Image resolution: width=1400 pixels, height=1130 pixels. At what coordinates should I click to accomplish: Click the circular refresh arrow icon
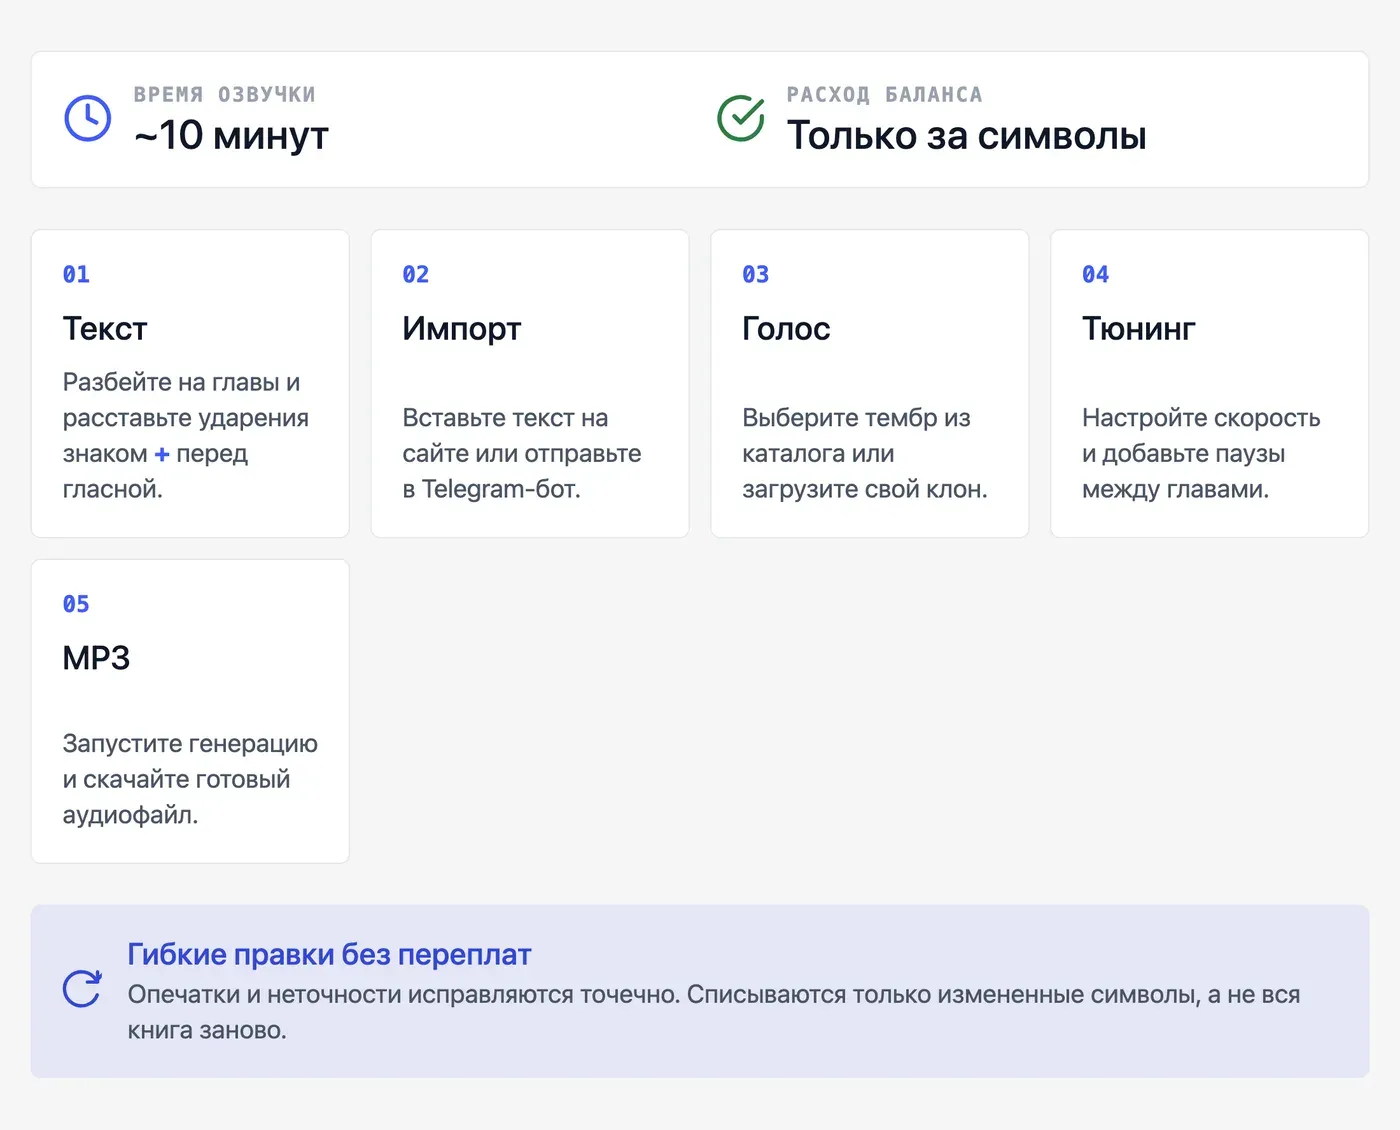[x=82, y=989]
